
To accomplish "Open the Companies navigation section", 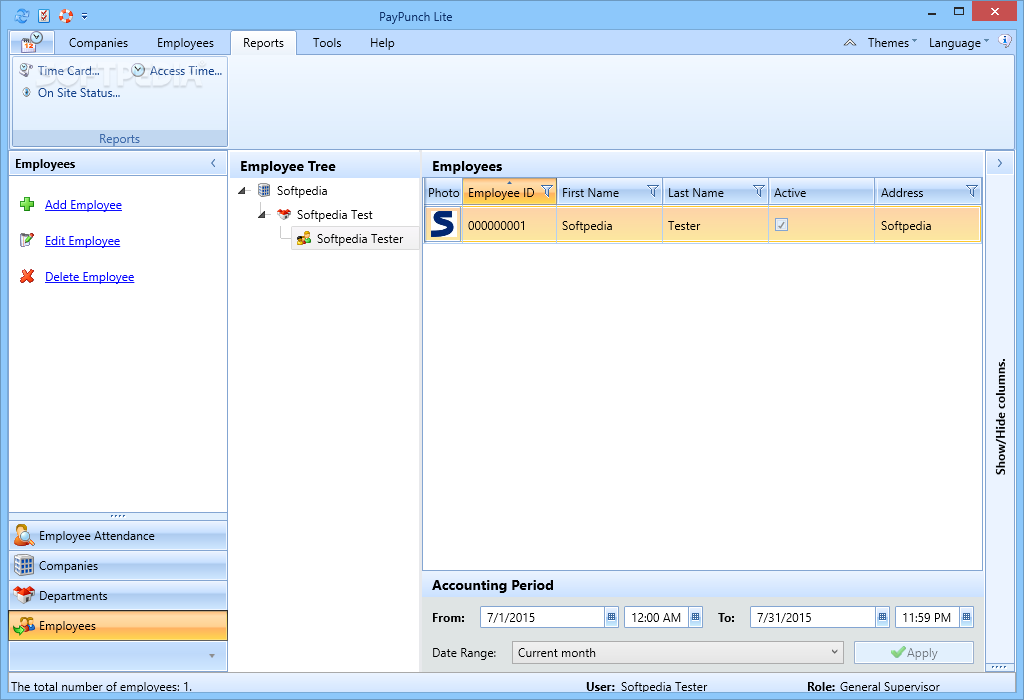I will tap(118, 565).
